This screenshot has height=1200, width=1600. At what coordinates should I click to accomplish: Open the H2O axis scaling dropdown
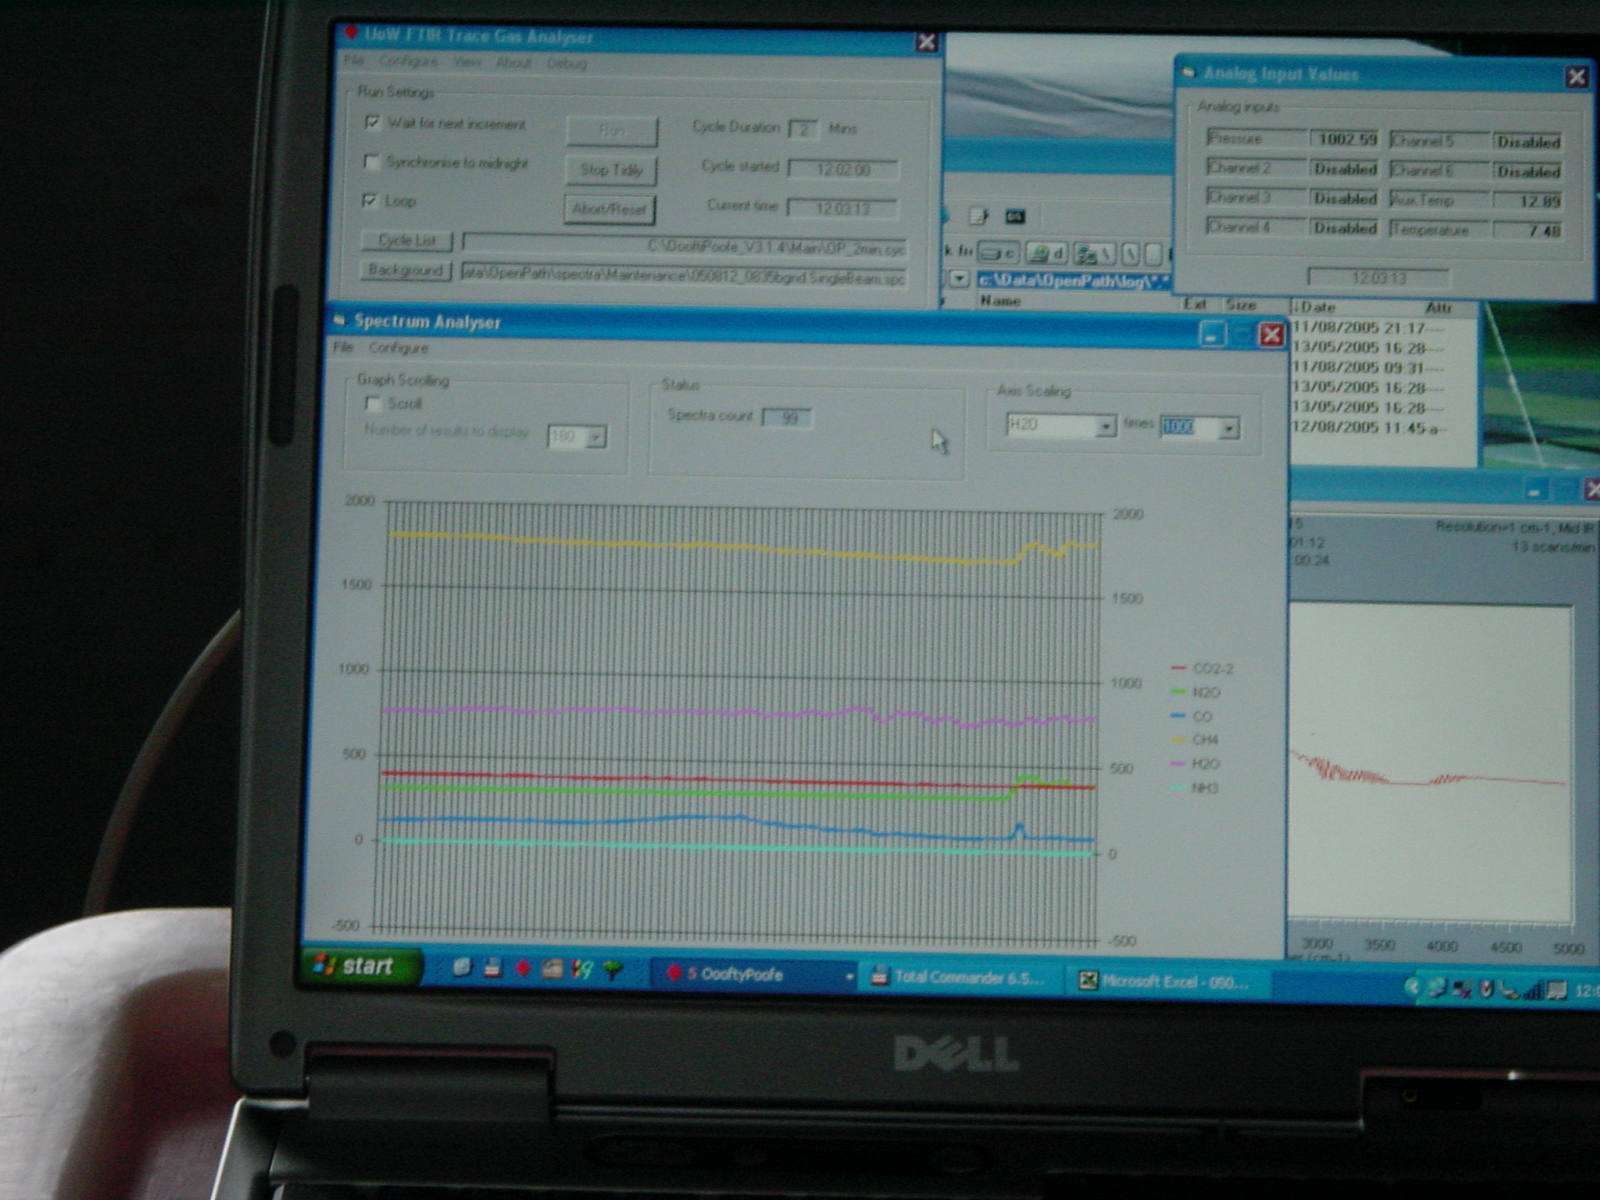tap(1105, 426)
